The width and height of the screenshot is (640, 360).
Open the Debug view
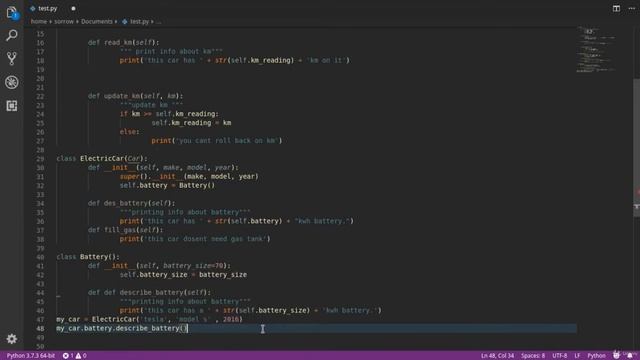[11, 82]
